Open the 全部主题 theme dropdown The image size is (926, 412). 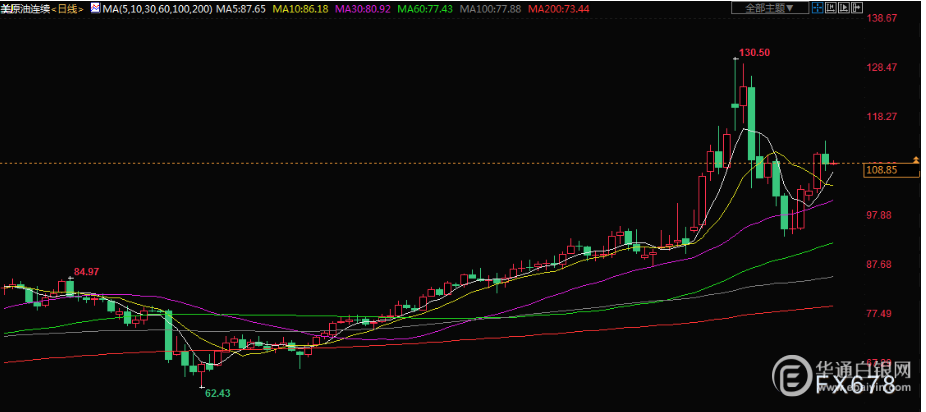[x=770, y=8]
